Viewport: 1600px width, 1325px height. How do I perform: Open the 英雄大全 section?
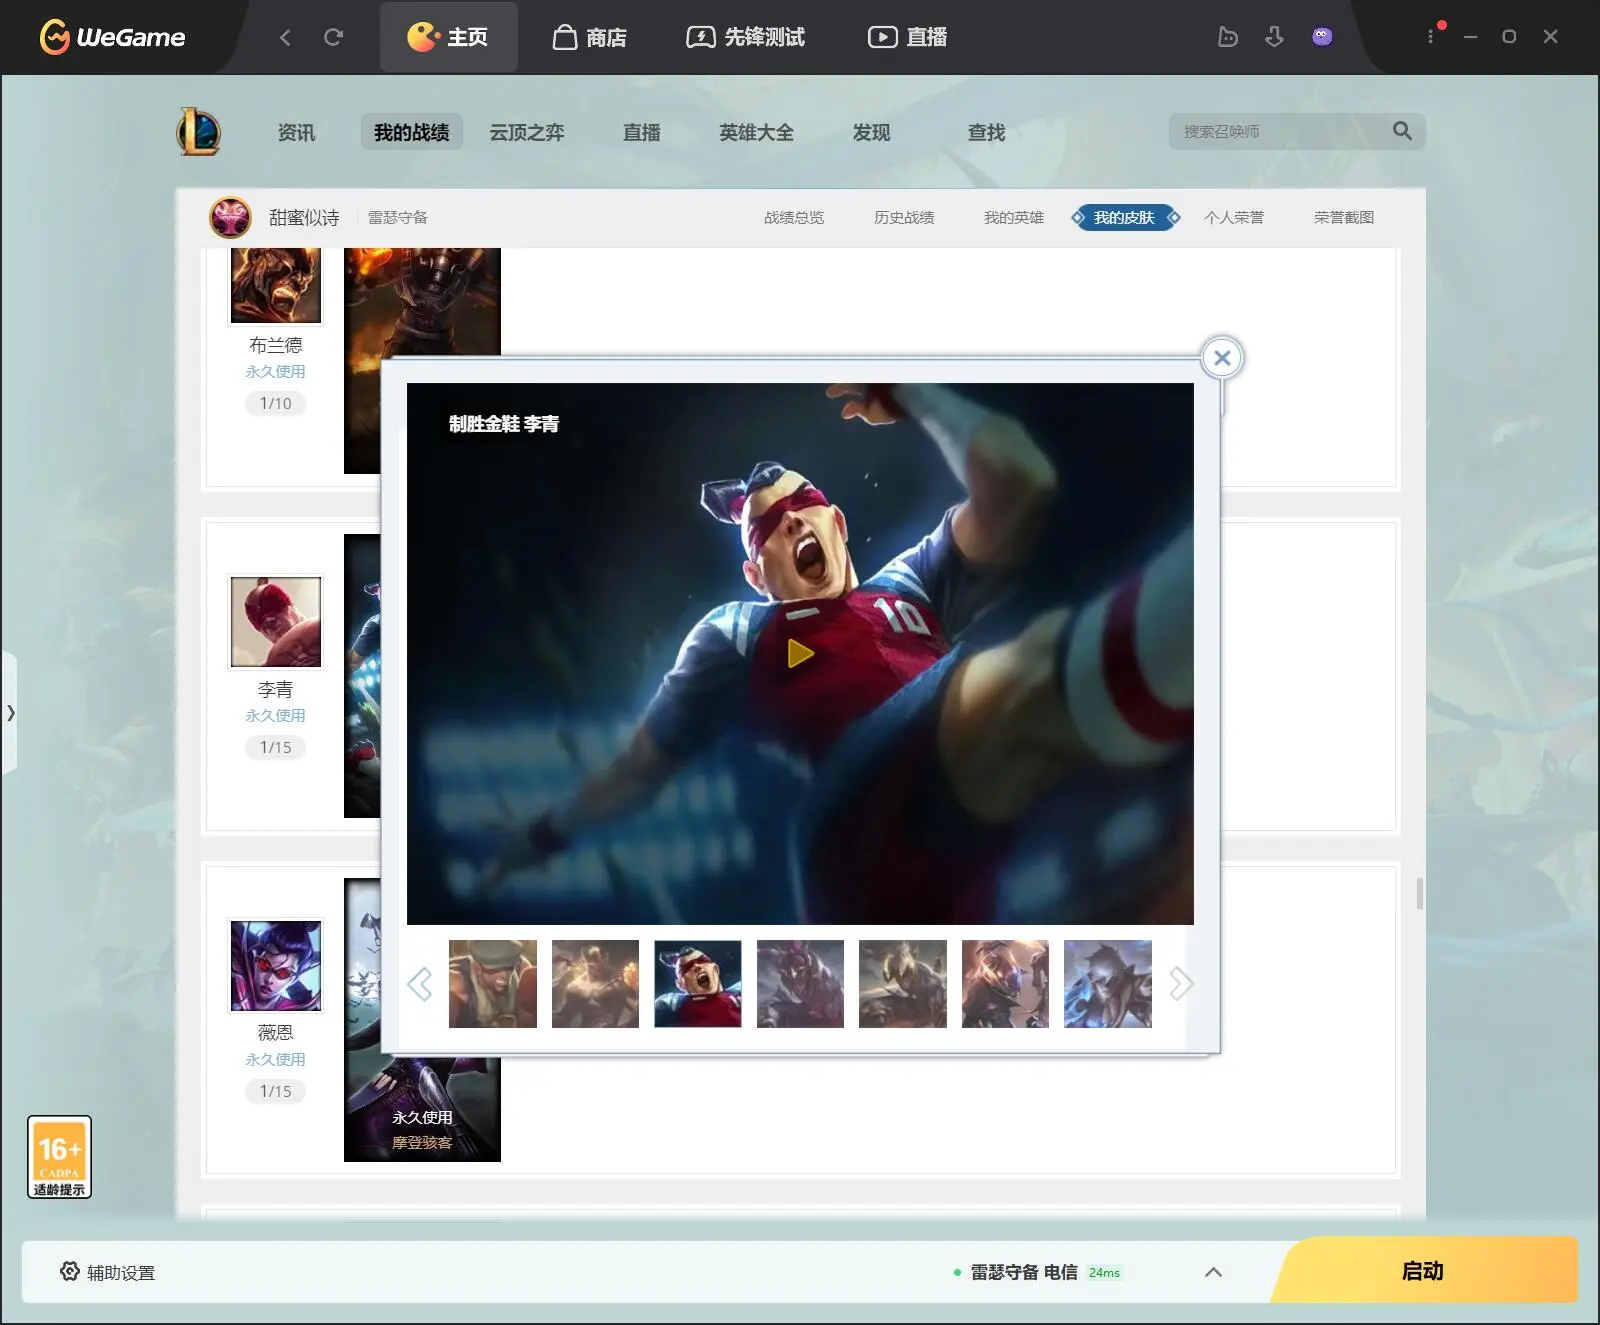click(x=756, y=132)
